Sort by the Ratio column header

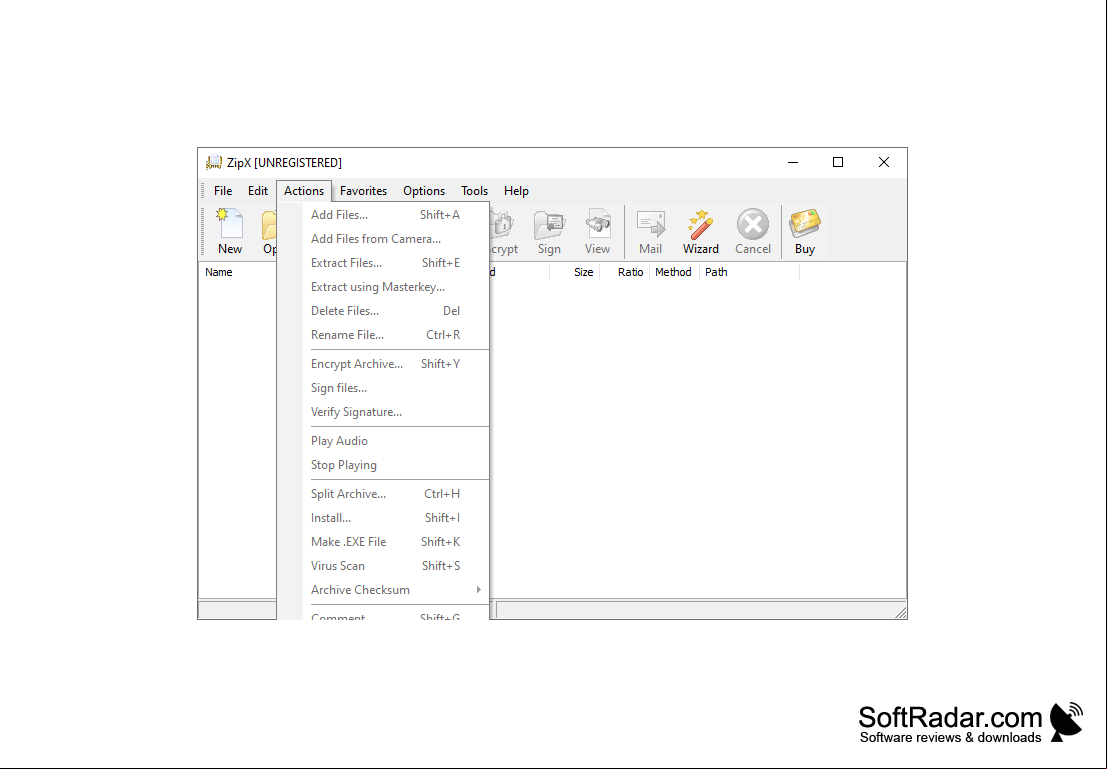625,272
